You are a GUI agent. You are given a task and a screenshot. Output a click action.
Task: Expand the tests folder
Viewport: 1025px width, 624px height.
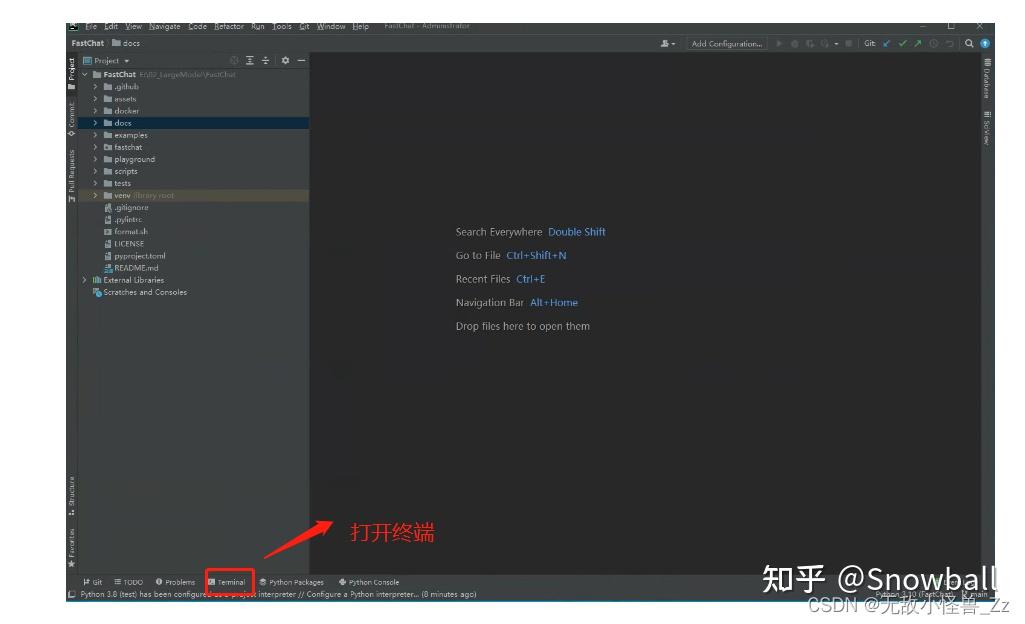point(95,183)
